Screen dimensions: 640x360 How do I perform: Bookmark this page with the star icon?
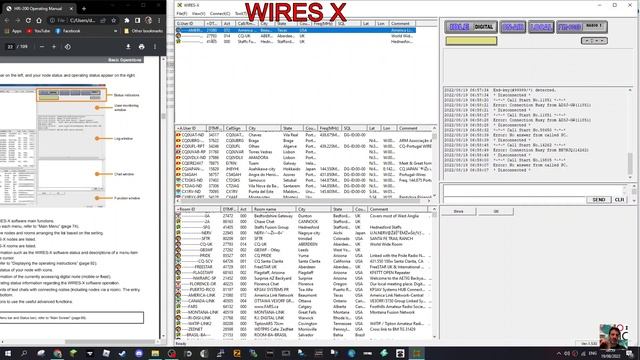113,20
